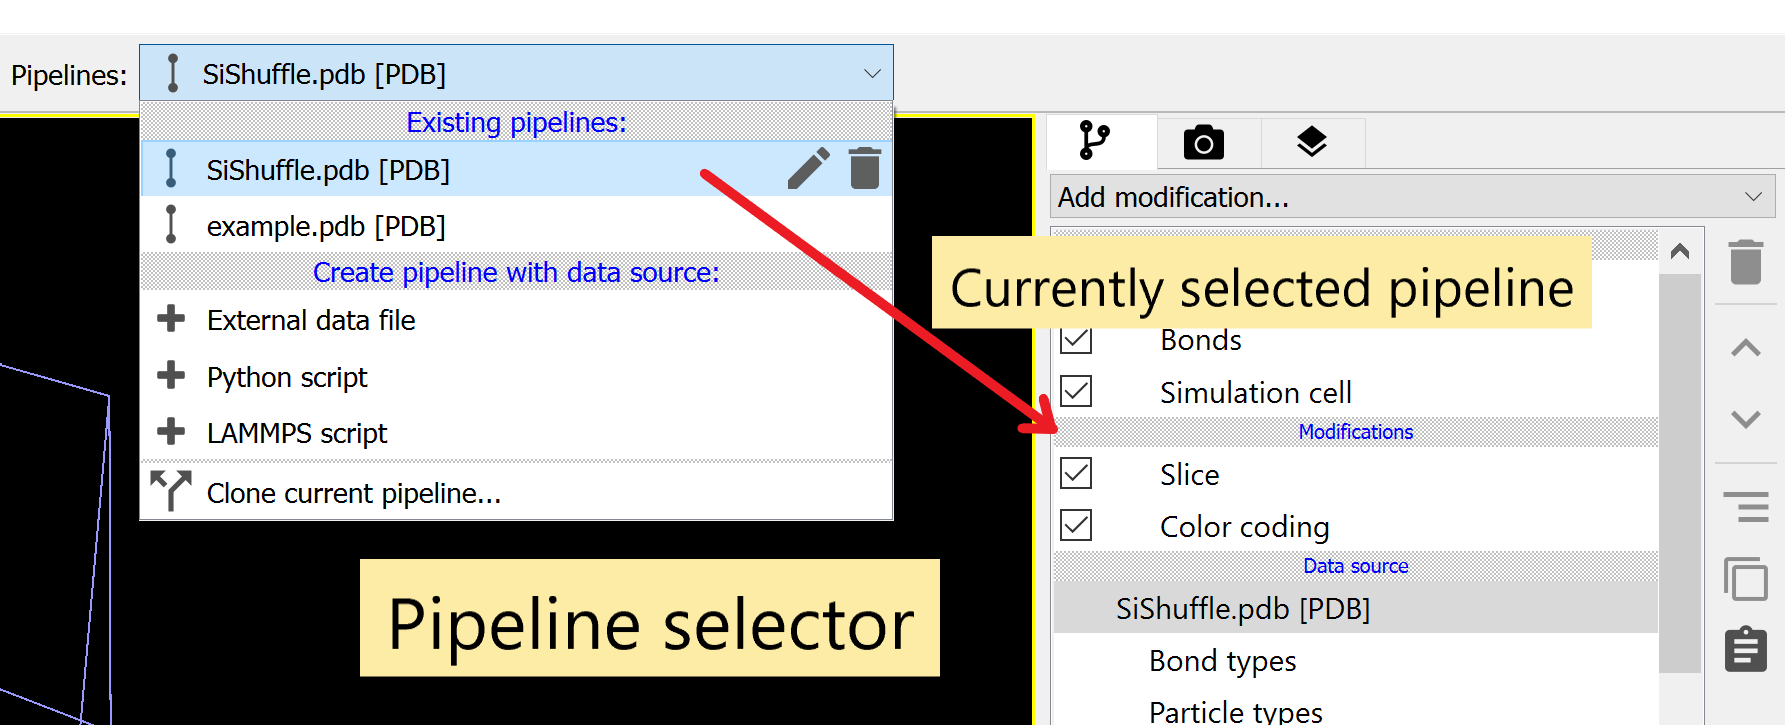The width and height of the screenshot is (1785, 725).
Task: Click the pencil rename icon for SiShuffle.pdb
Action: click(808, 168)
